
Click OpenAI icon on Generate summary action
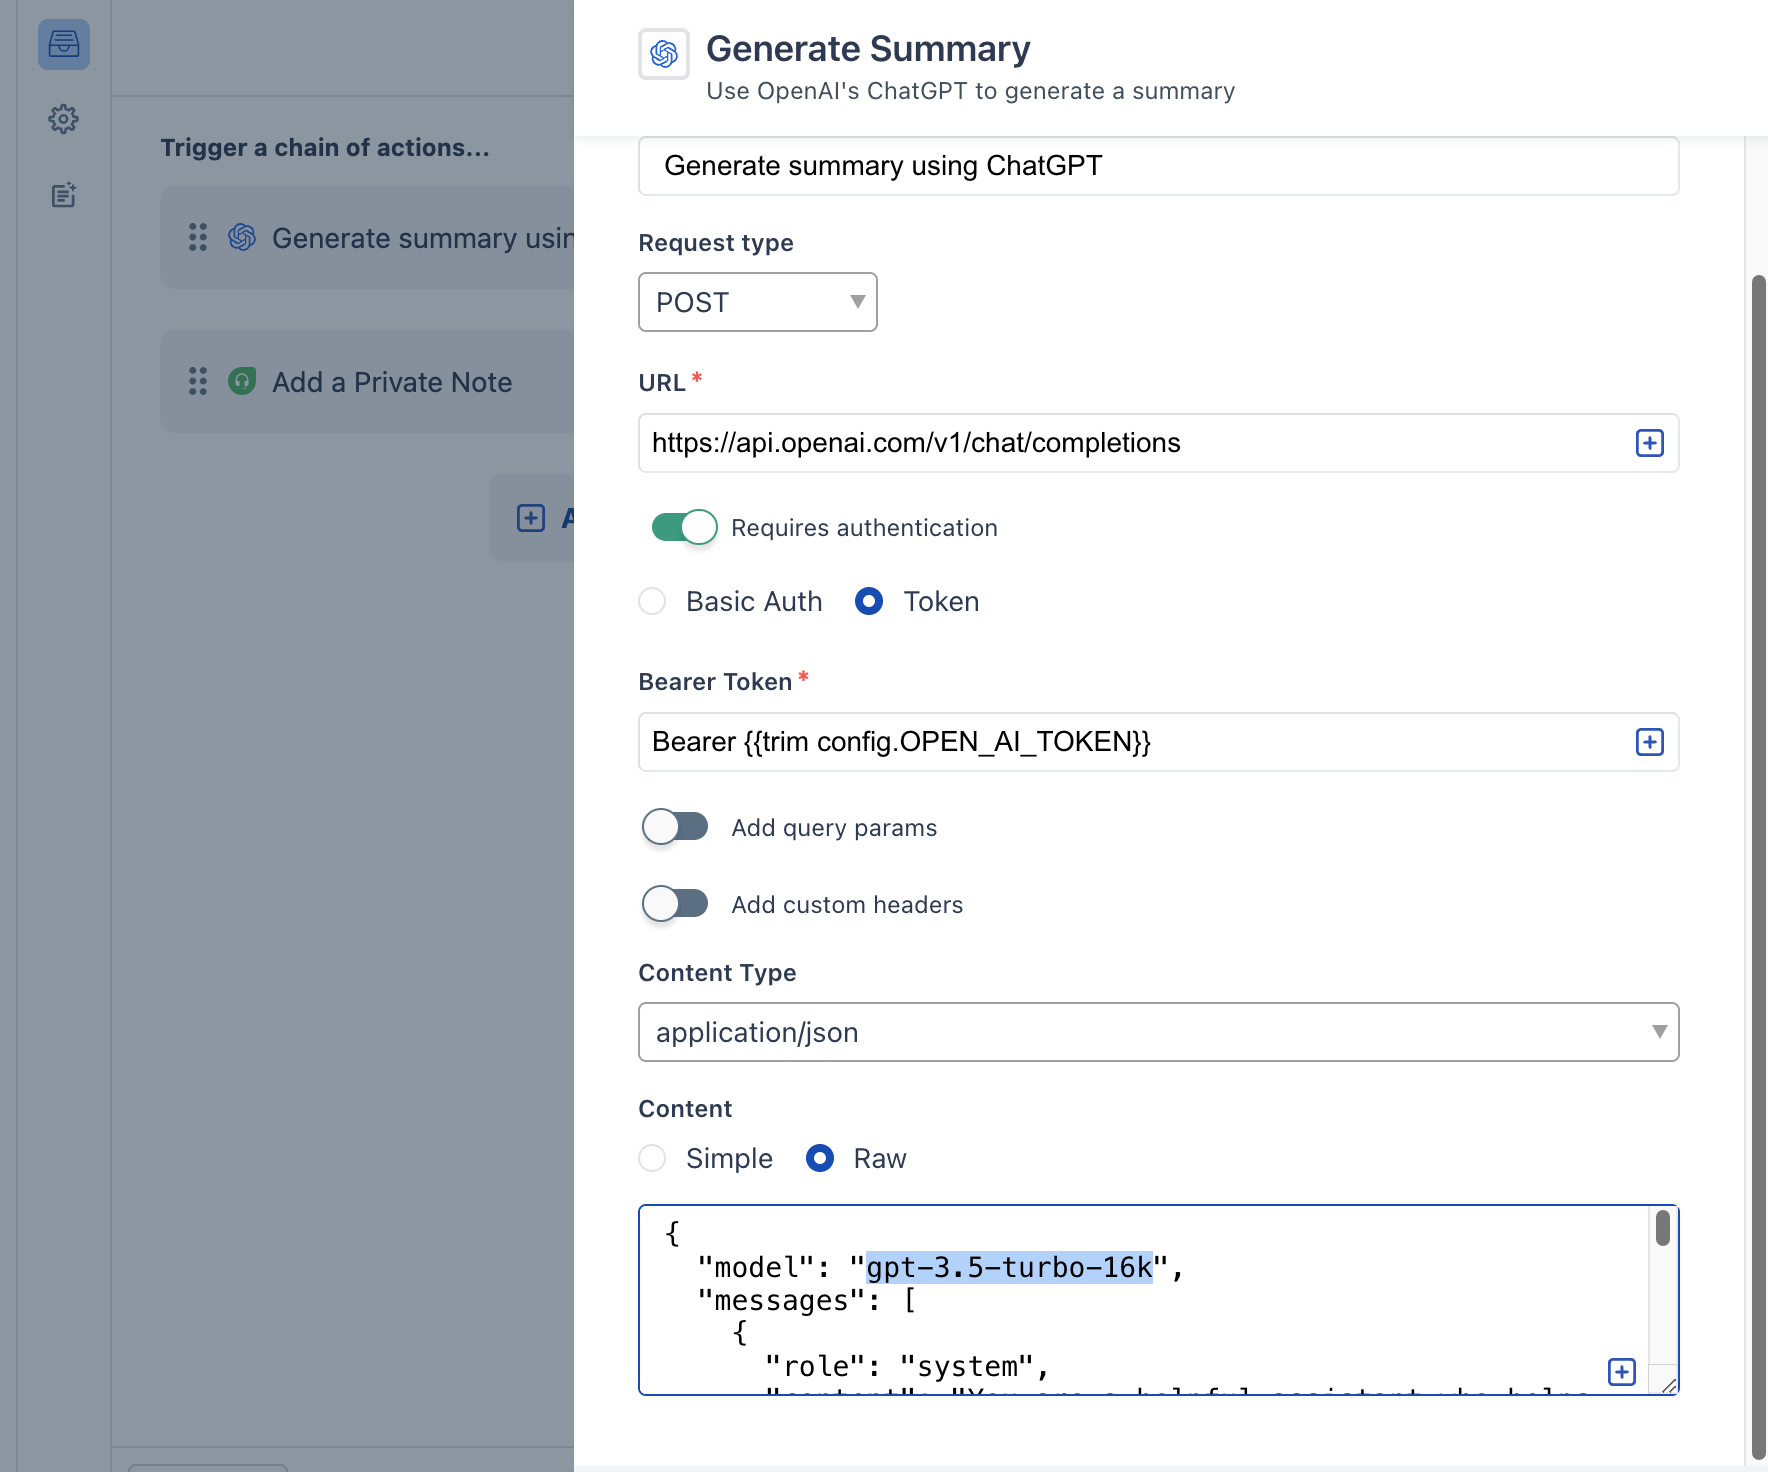(242, 237)
